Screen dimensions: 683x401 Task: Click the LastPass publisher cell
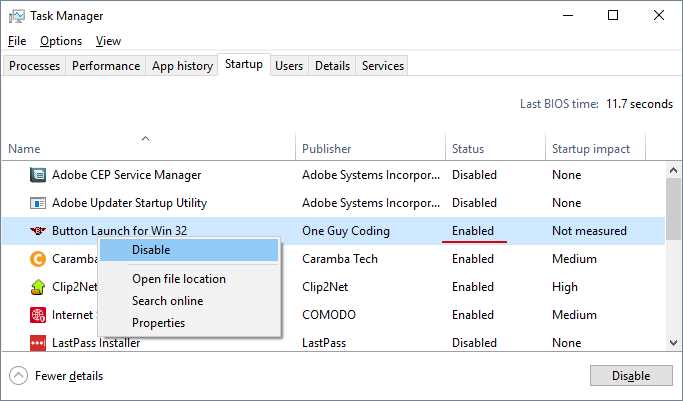click(324, 343)
